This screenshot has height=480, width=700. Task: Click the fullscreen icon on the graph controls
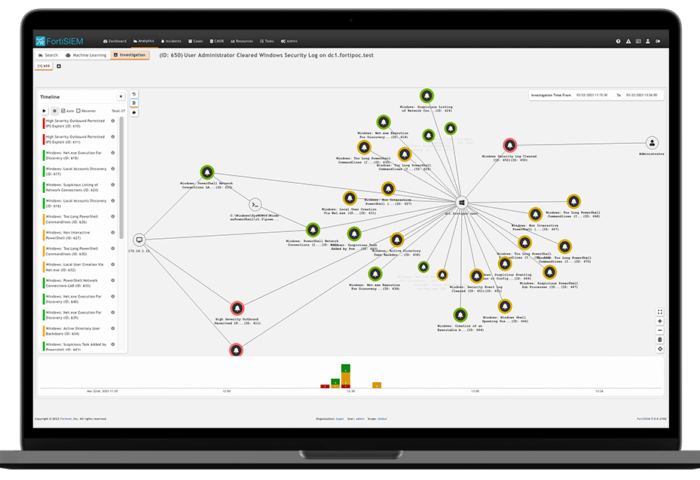pyautogui.click(x=660, y=312)
